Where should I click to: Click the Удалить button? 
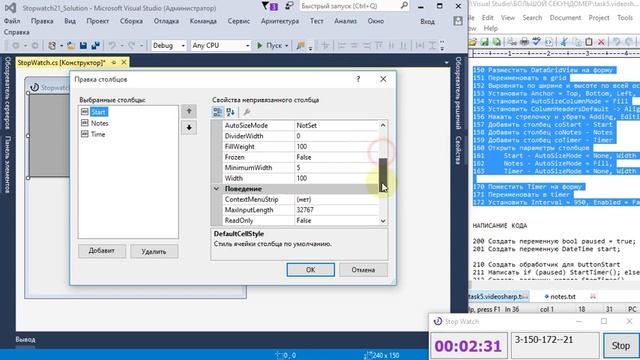154,251
